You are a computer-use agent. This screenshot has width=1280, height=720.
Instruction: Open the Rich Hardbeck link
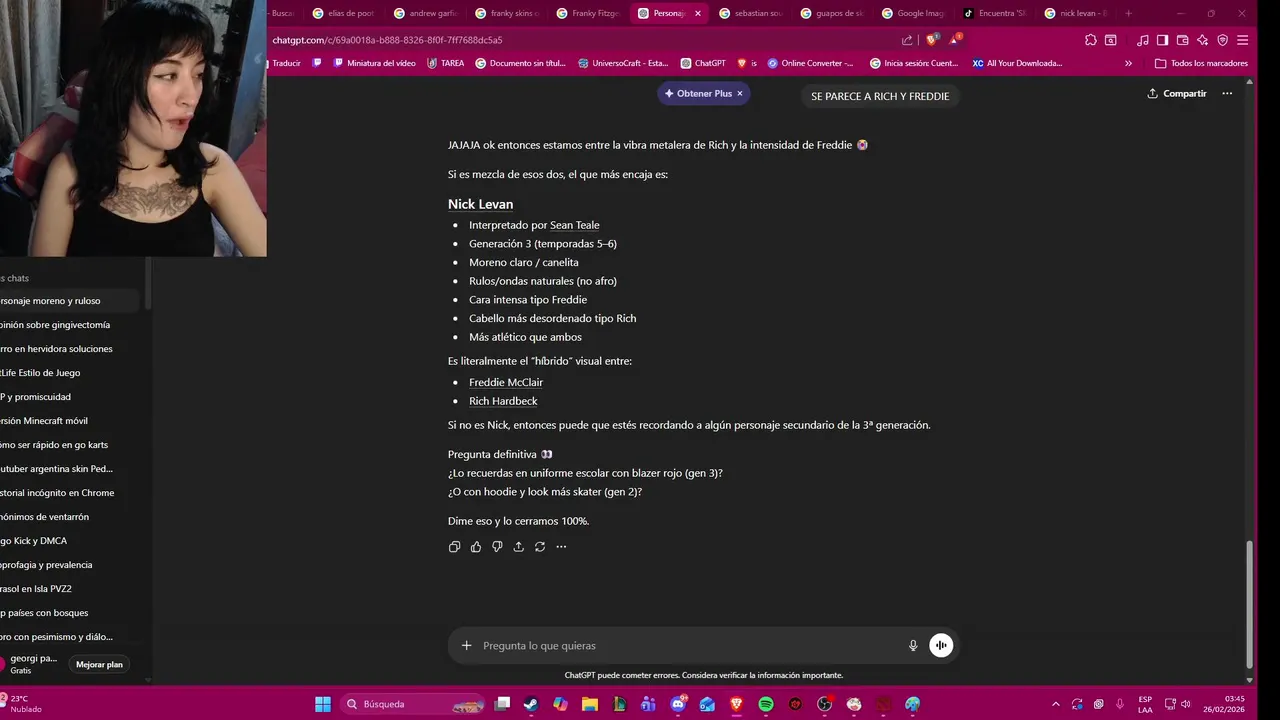click(503, 401)
